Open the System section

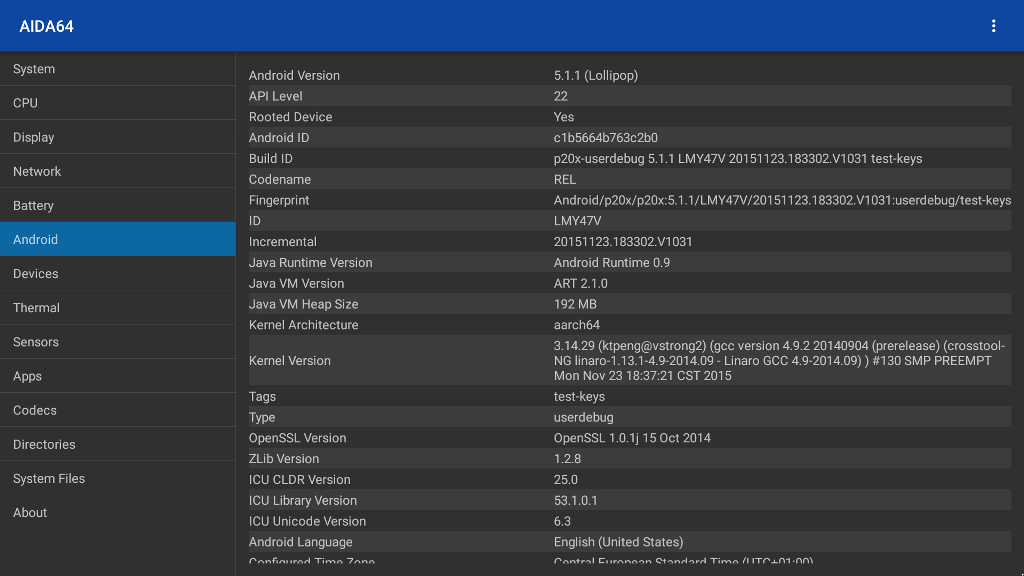pos(118,69)
